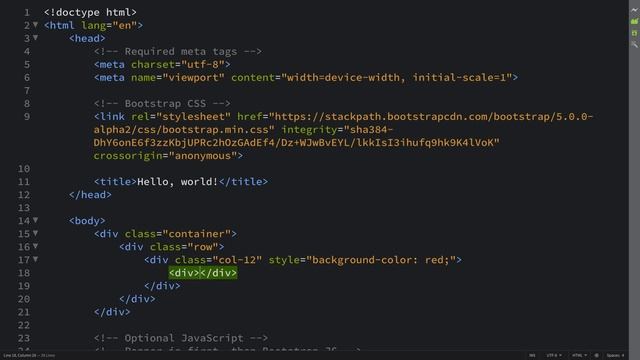Click the green square plugin icon in sidebar
The image size is (640, 360).
click(634, 33)
